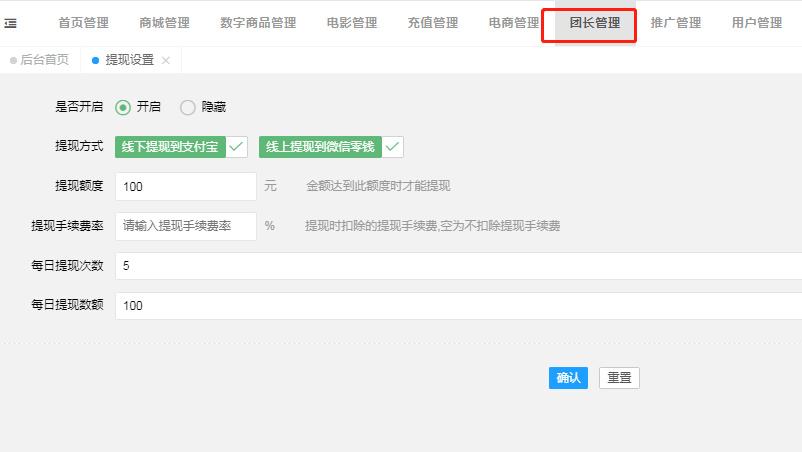Click the % unit text
The height and width of the screenshot is (452, 802).
point(270,226)
